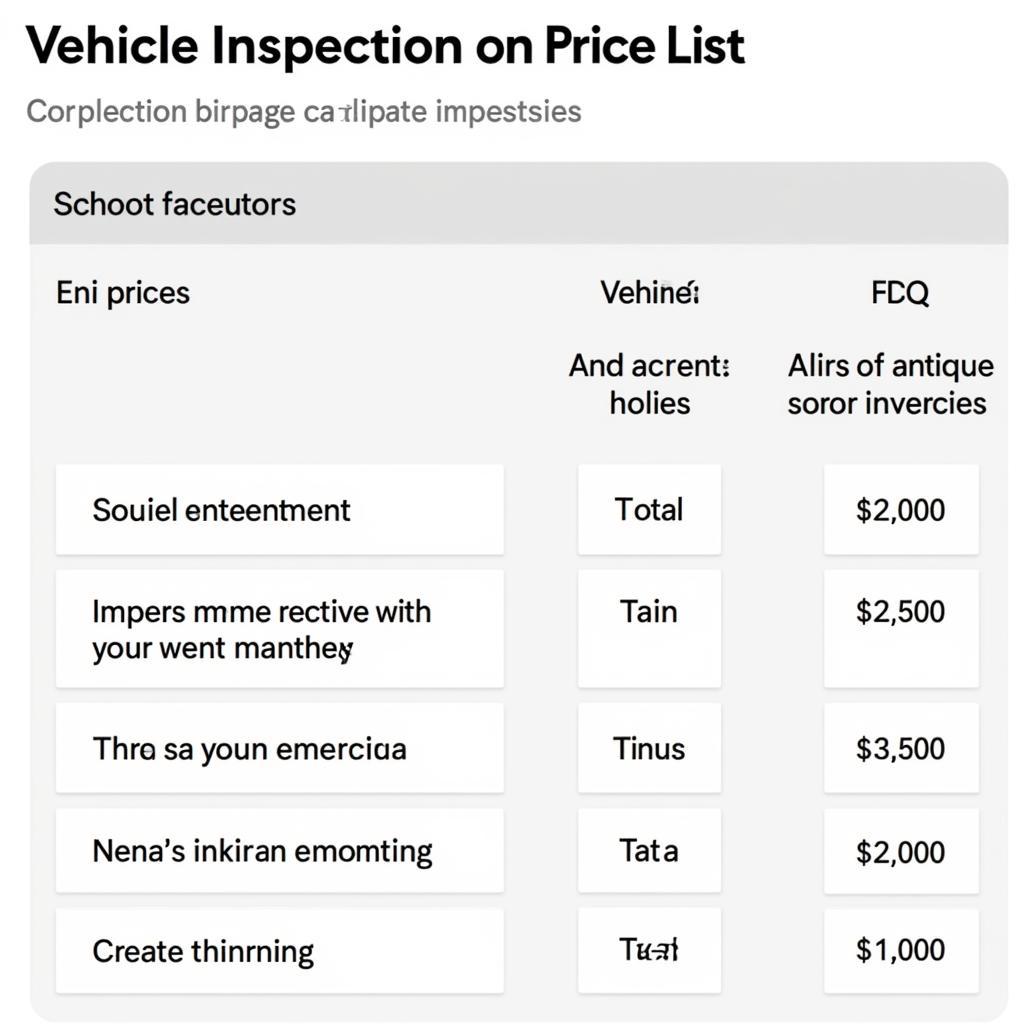Select the $2,000 price for Souiel enteentment

901,510
